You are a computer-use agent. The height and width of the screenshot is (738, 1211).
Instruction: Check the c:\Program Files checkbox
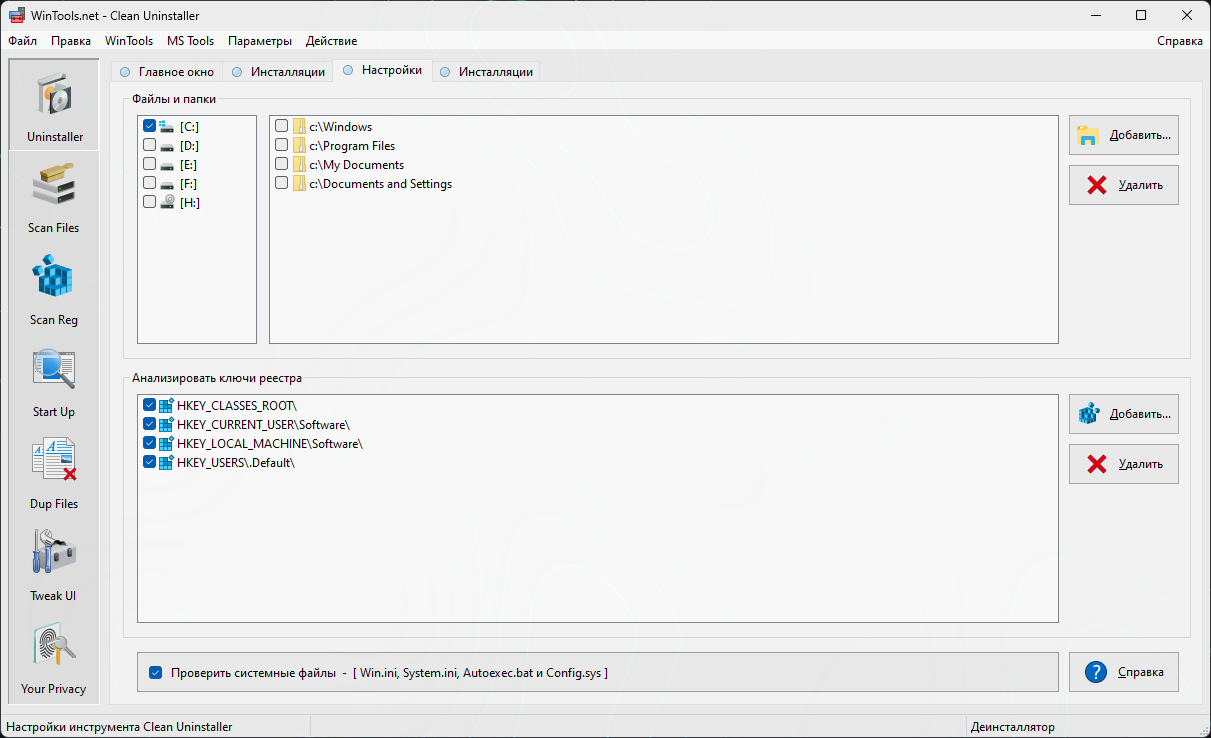(281, 146)
